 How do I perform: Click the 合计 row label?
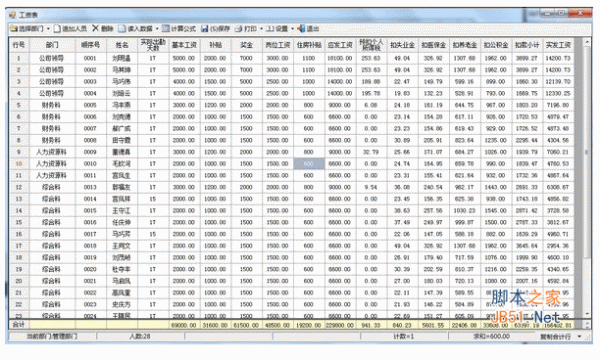click(x=19, y=325)
